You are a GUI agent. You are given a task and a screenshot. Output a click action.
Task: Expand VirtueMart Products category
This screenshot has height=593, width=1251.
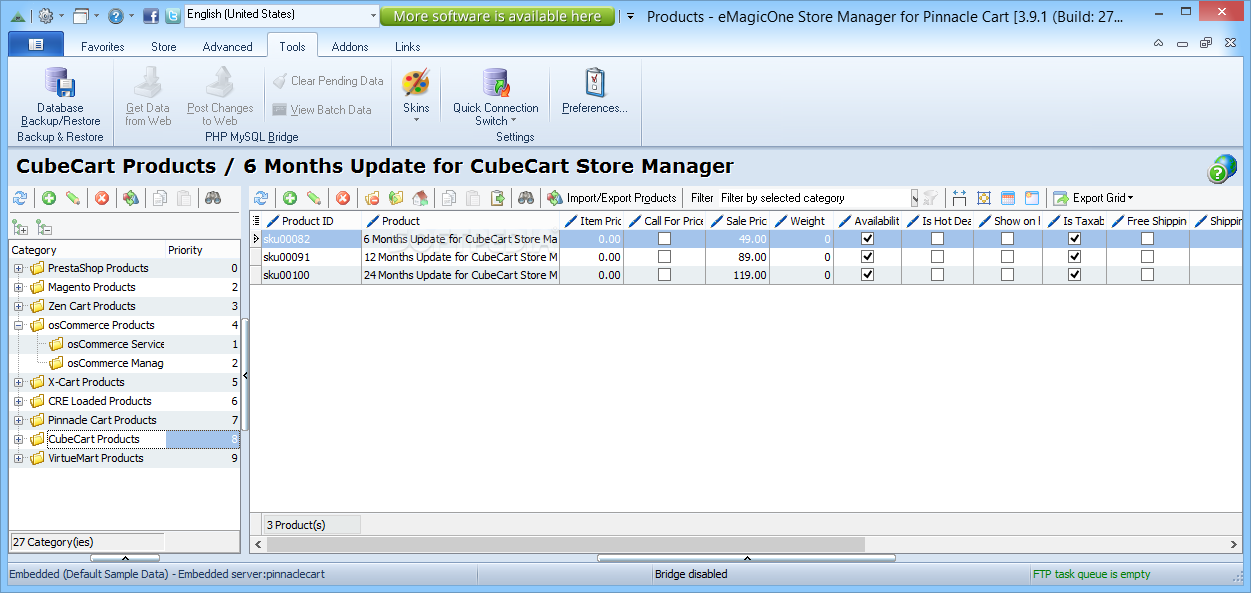(x=19, y=458)
